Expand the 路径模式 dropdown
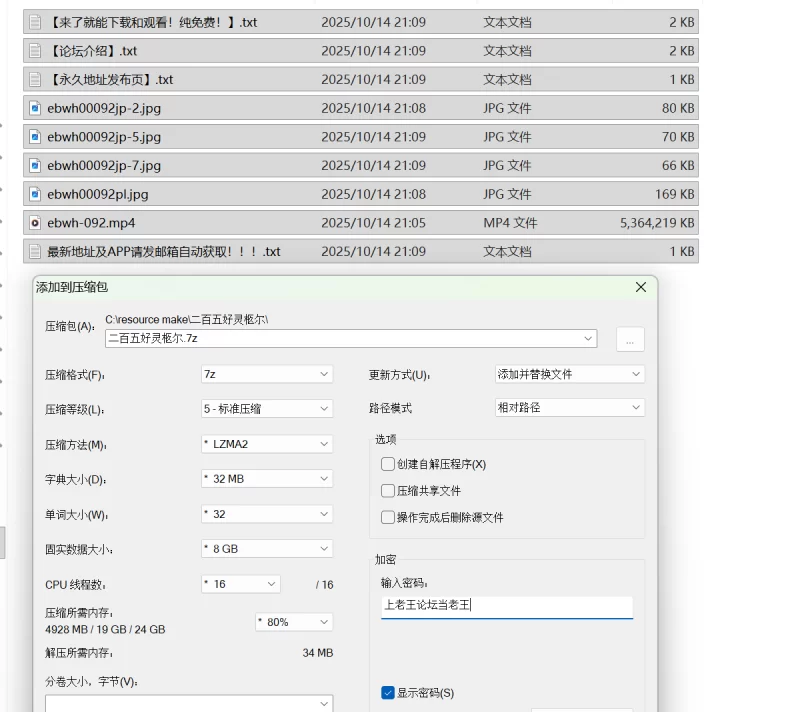 point(569,408)
